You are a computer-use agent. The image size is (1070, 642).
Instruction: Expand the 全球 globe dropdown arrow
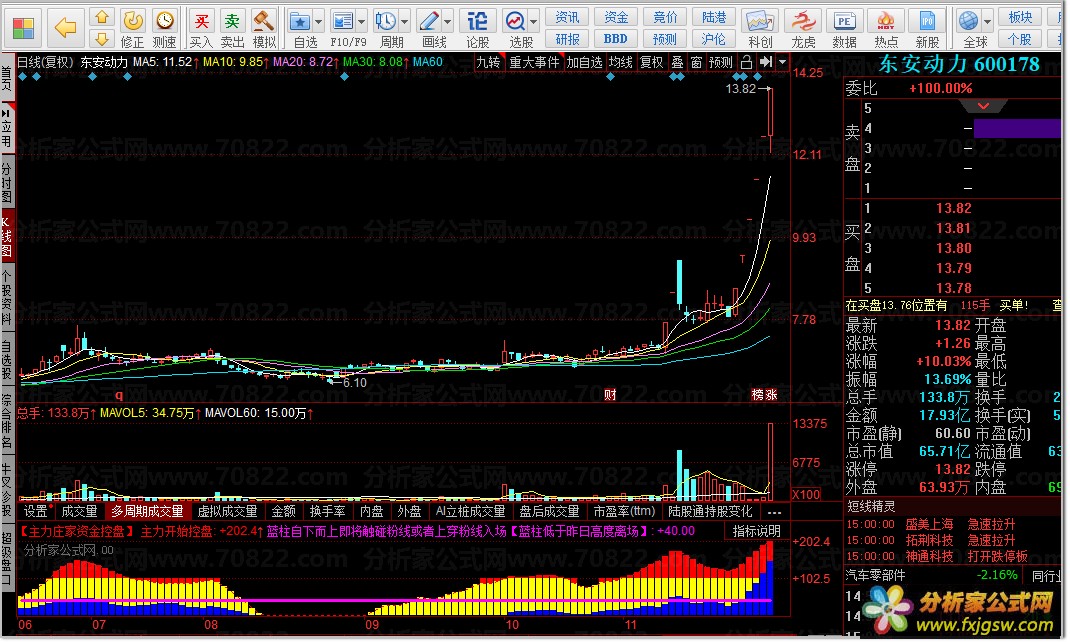pyautogui.click(x=987, y=22)
